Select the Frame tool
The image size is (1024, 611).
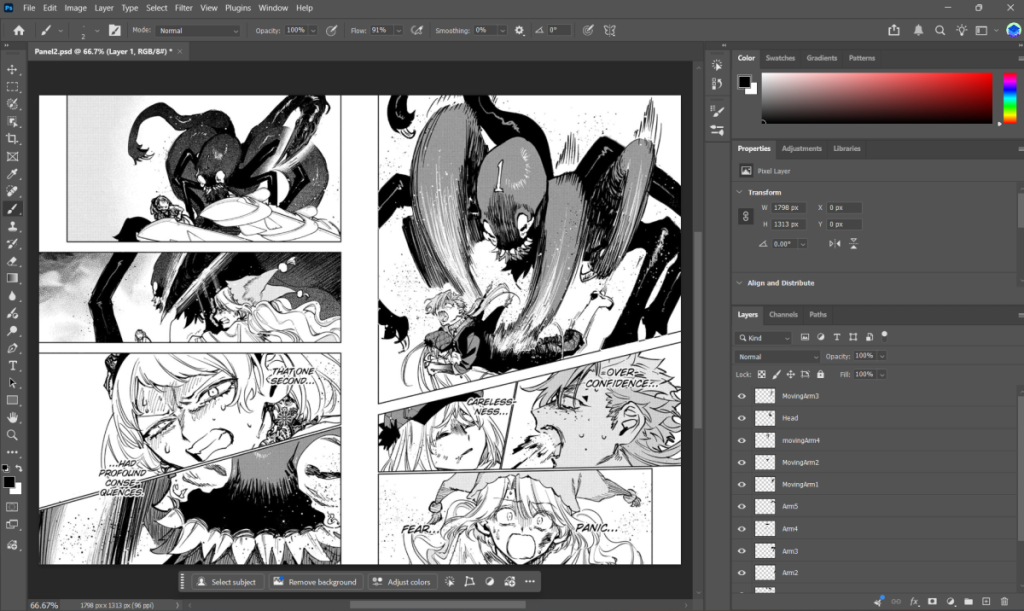point(12,157)
